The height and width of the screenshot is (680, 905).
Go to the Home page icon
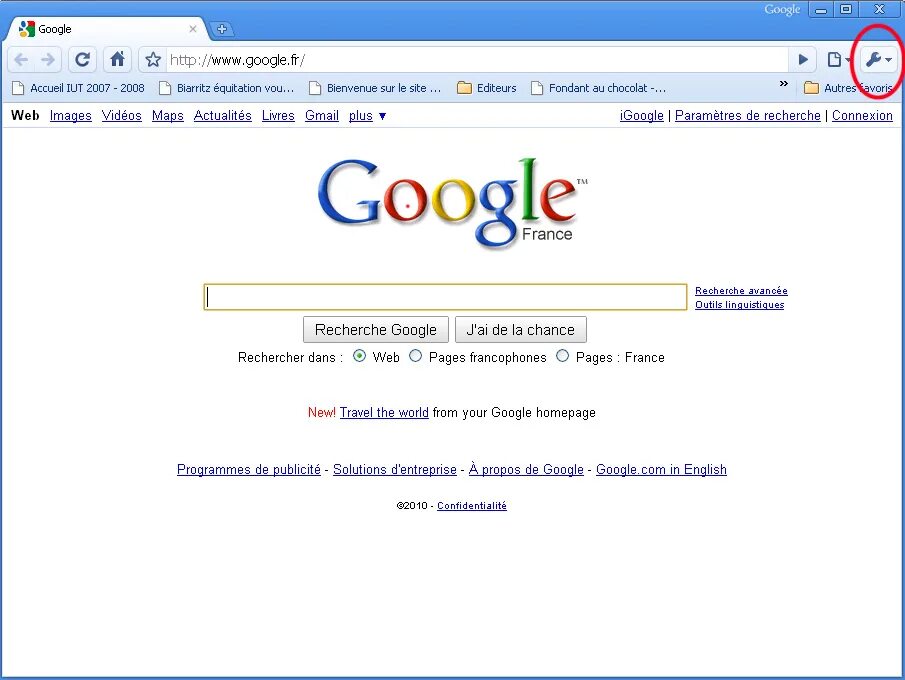pos(117,59)
